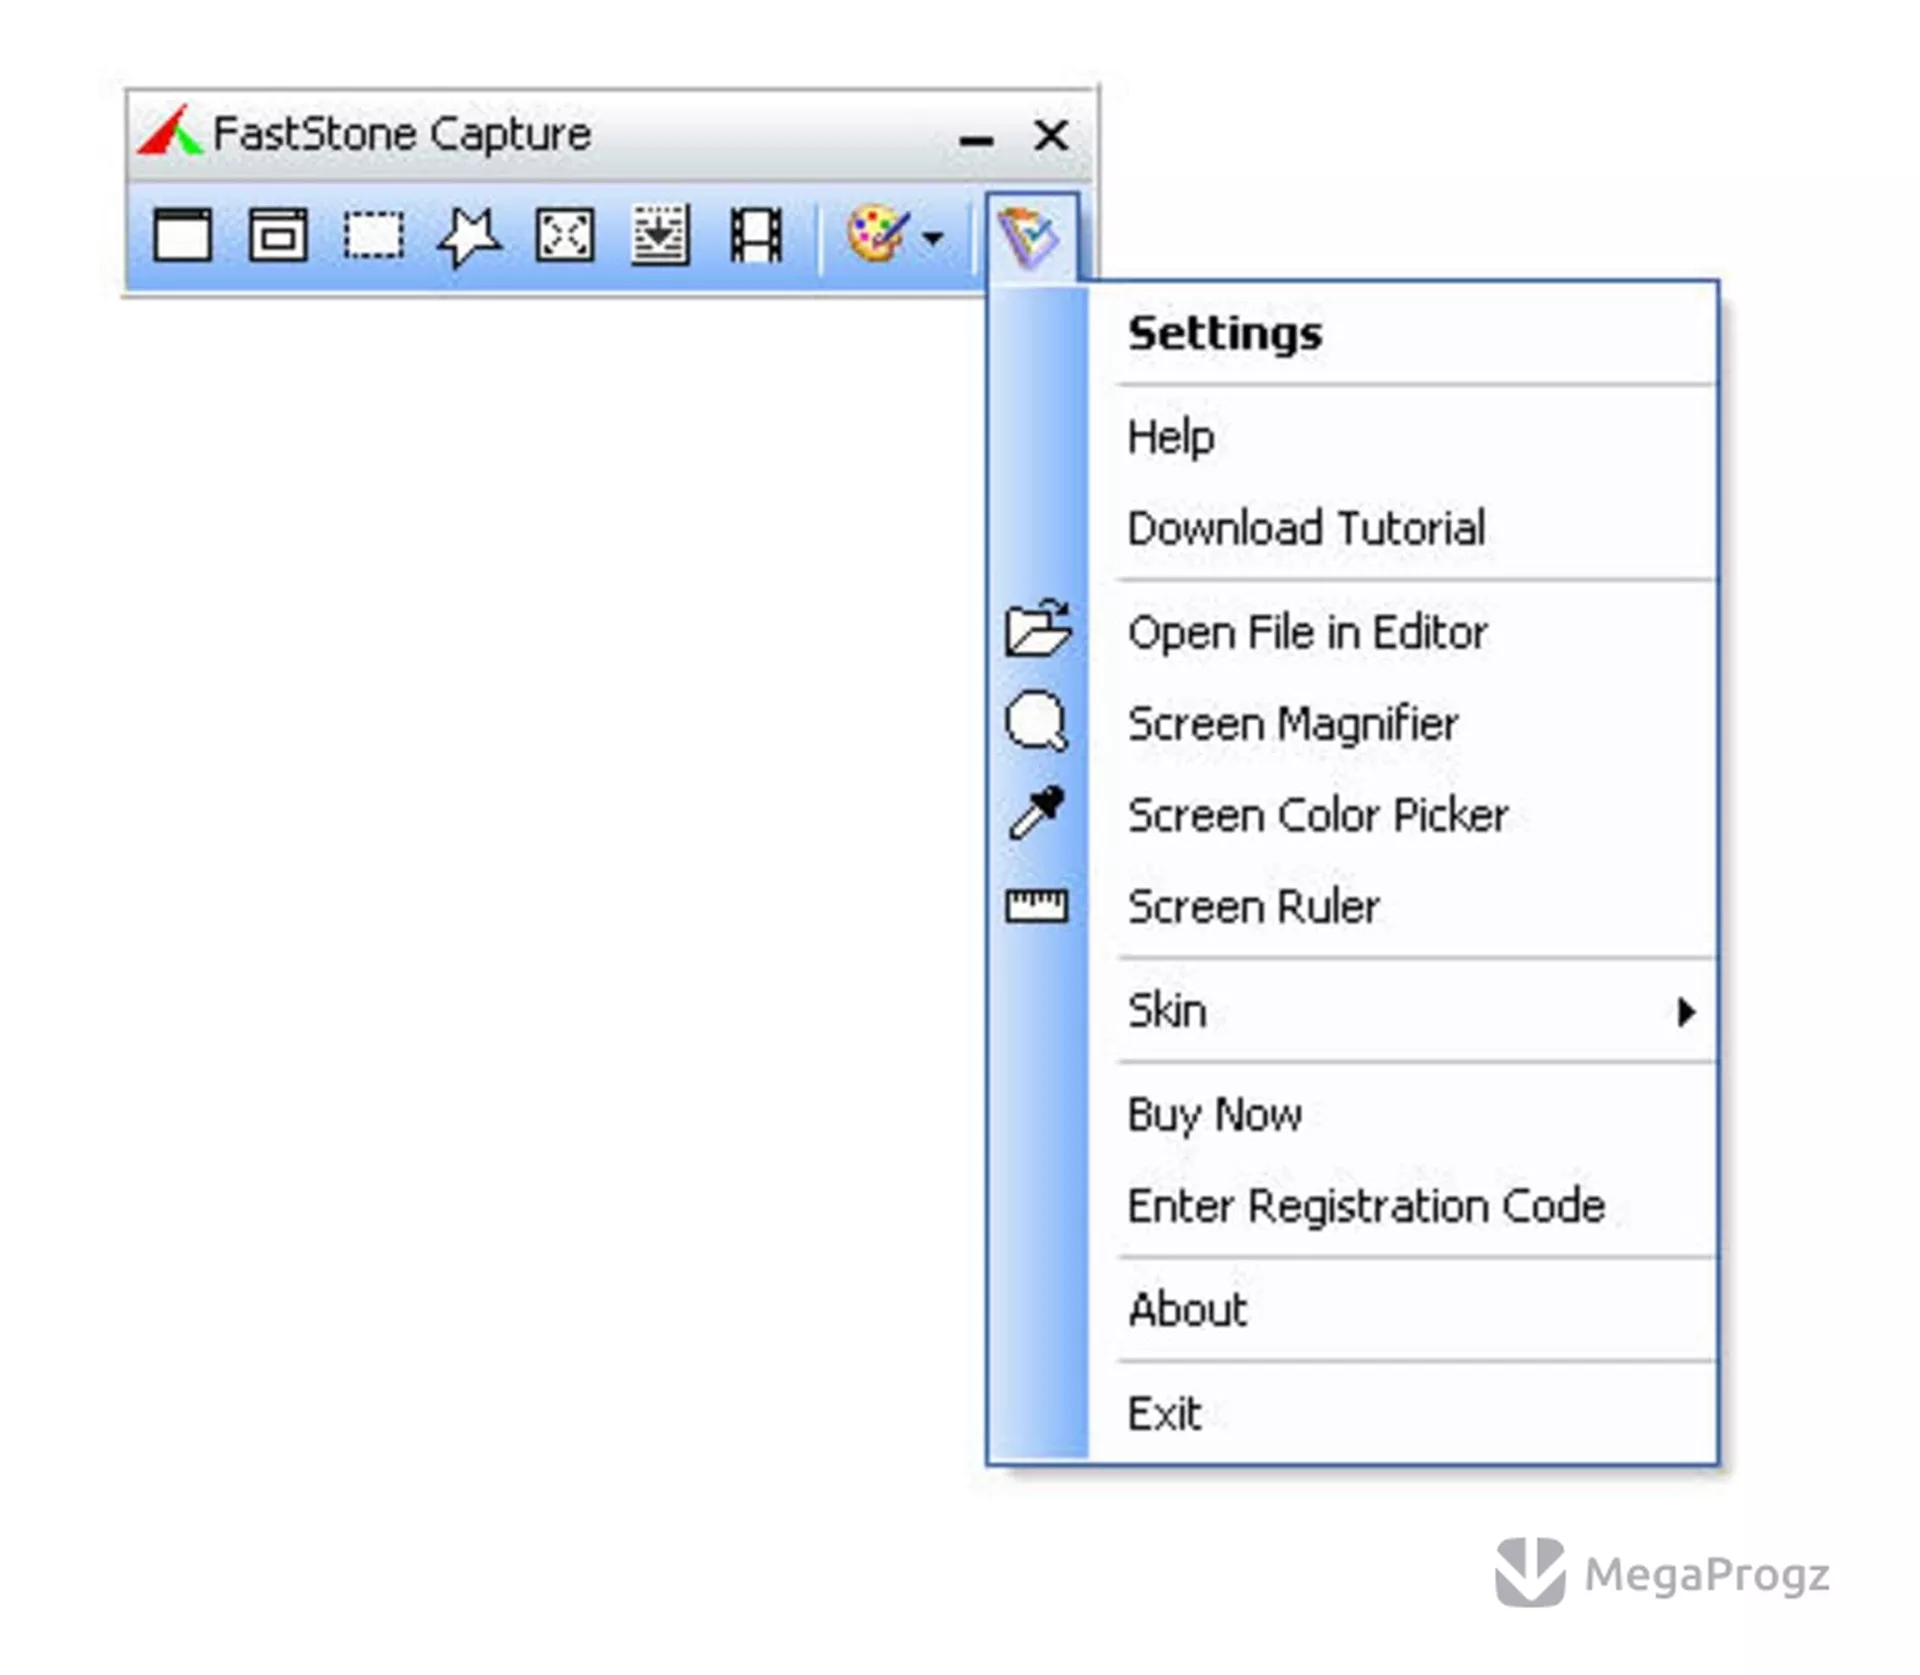This screenshot has height=1675, width=1920.
Task: Select Capture Rectangular Region tool
Action: coord(373,236)
